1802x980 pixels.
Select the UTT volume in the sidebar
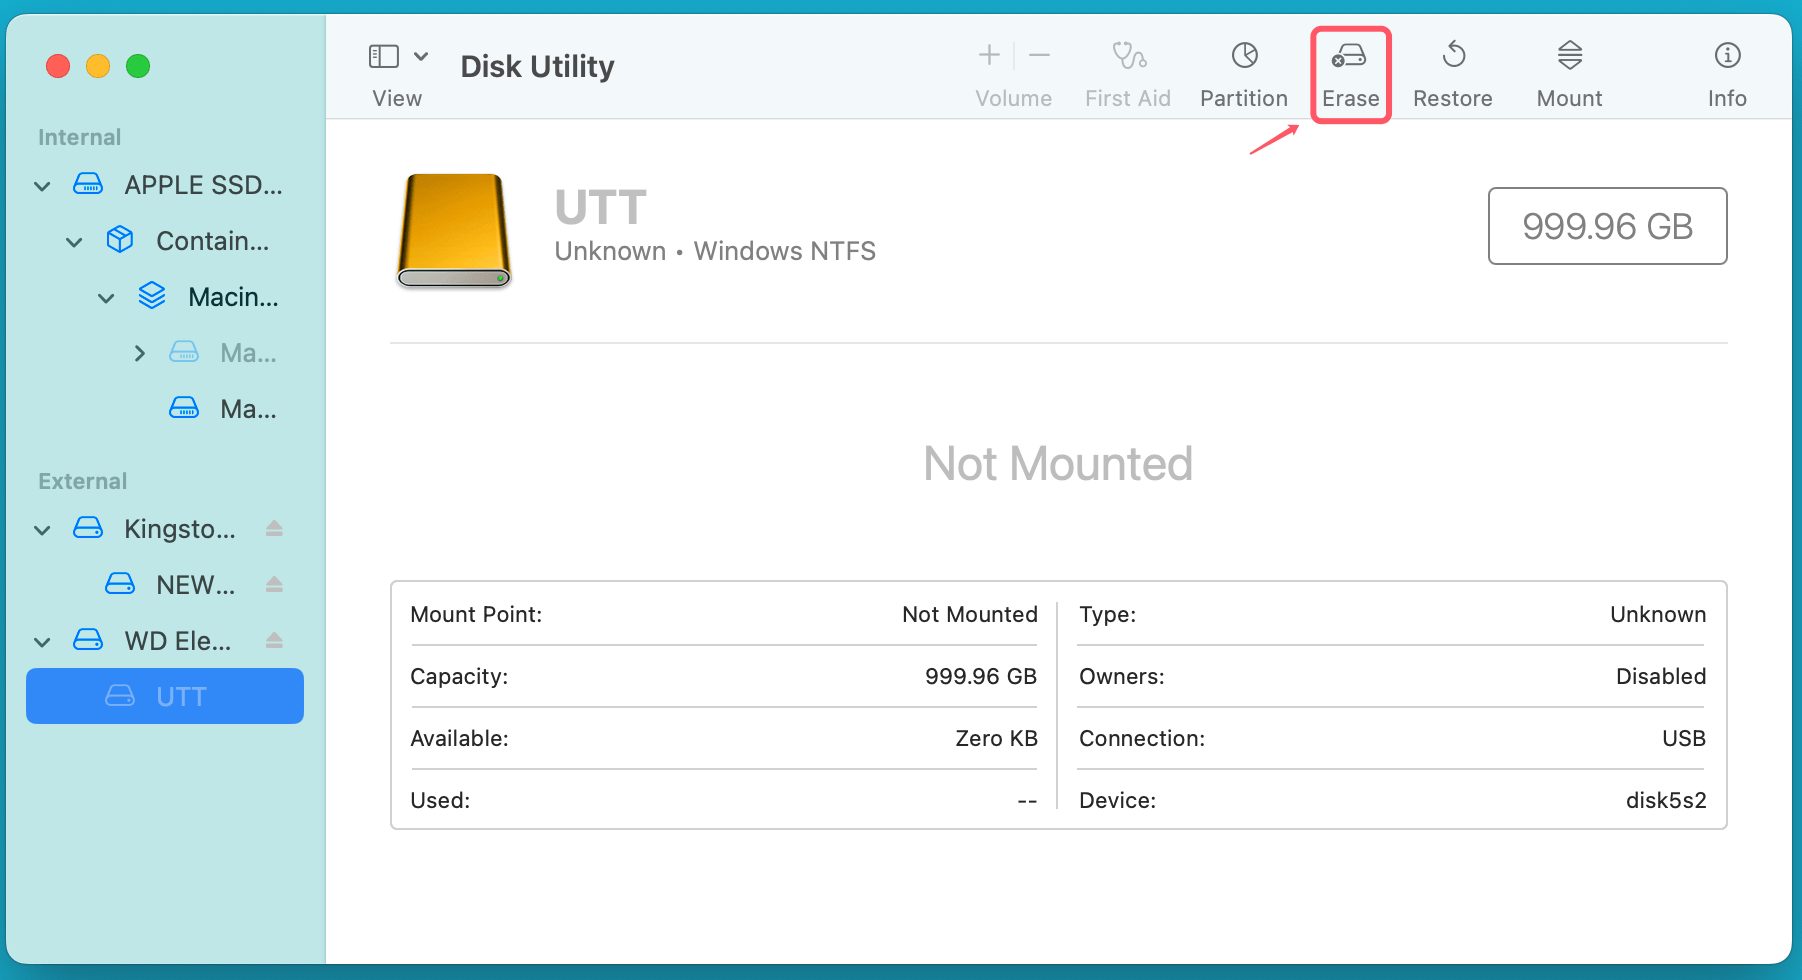click(180, 695)
